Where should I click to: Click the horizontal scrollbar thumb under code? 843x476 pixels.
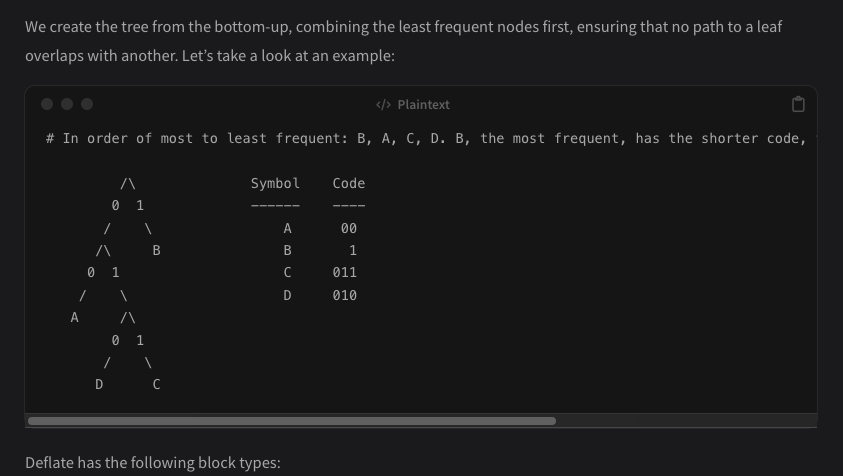291,421
